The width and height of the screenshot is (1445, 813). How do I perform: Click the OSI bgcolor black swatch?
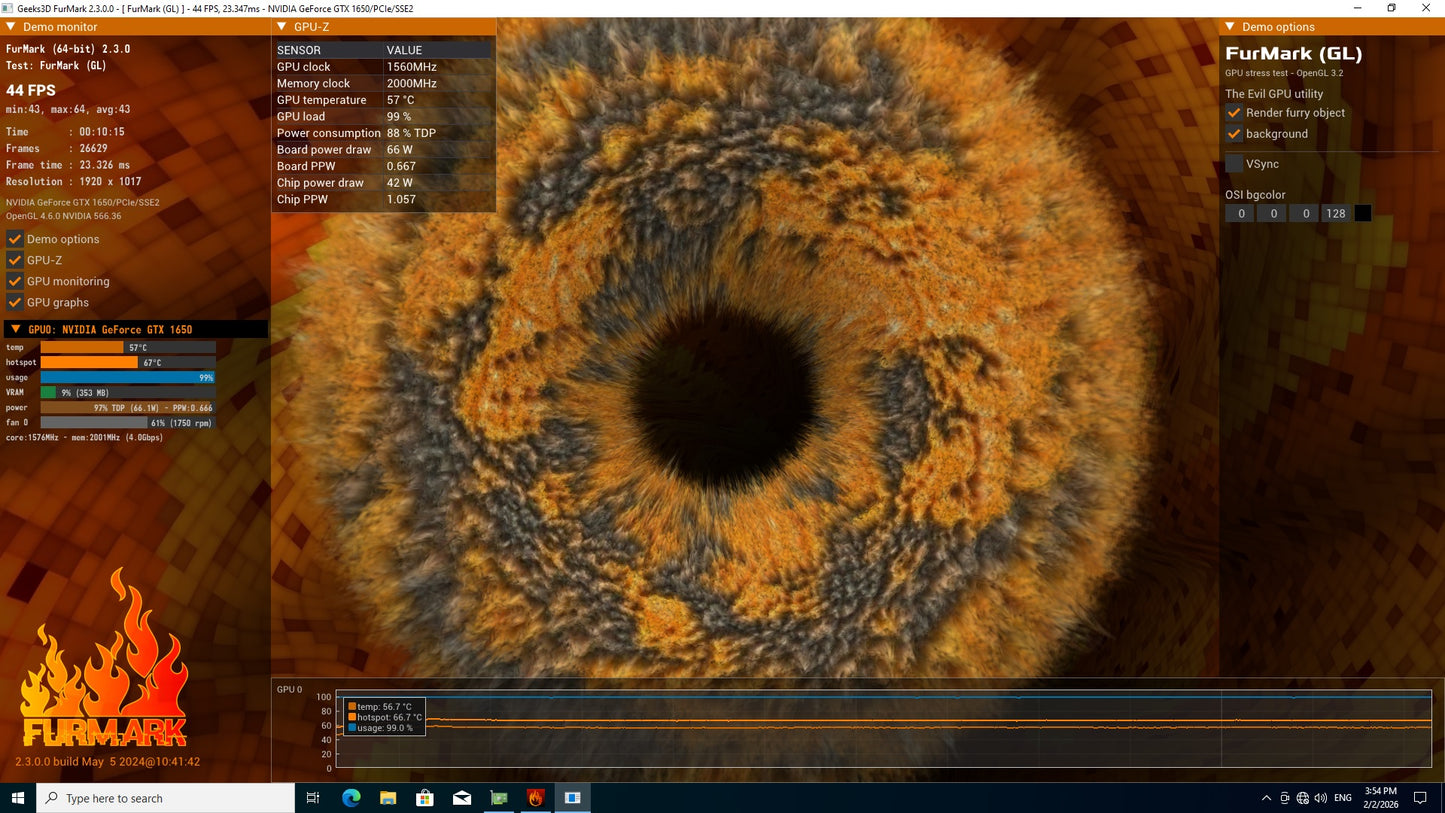(x=1363, y=213)
